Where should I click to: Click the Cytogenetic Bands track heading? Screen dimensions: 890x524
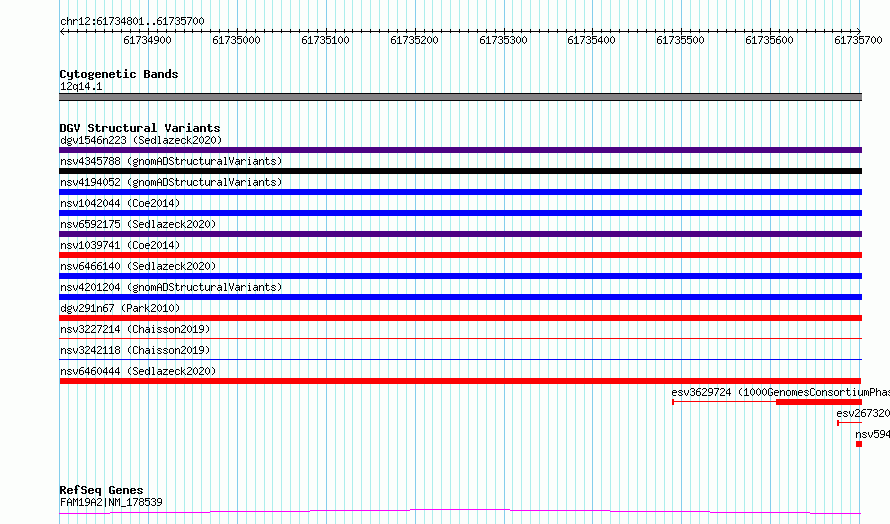(119, 74)
